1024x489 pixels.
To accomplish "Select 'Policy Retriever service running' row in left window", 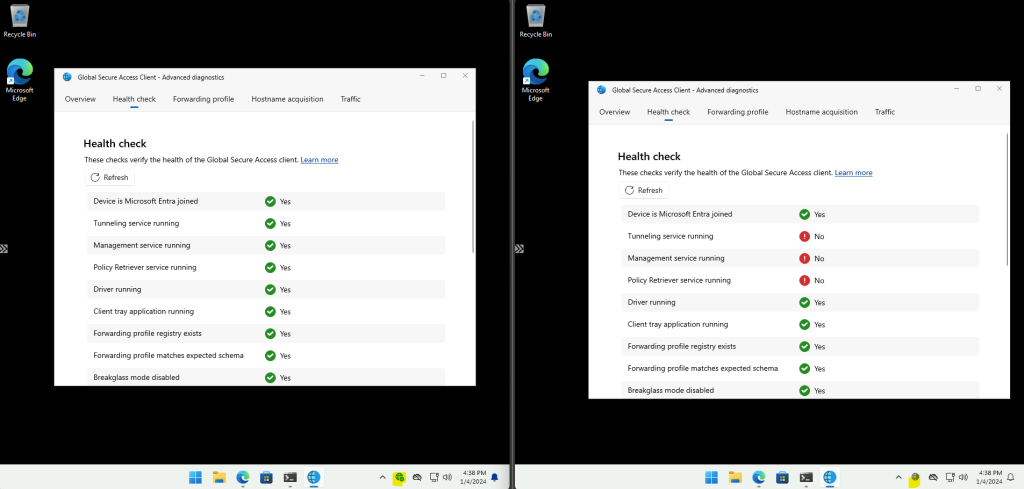I will pyautogui.click(x=265, y=268).
